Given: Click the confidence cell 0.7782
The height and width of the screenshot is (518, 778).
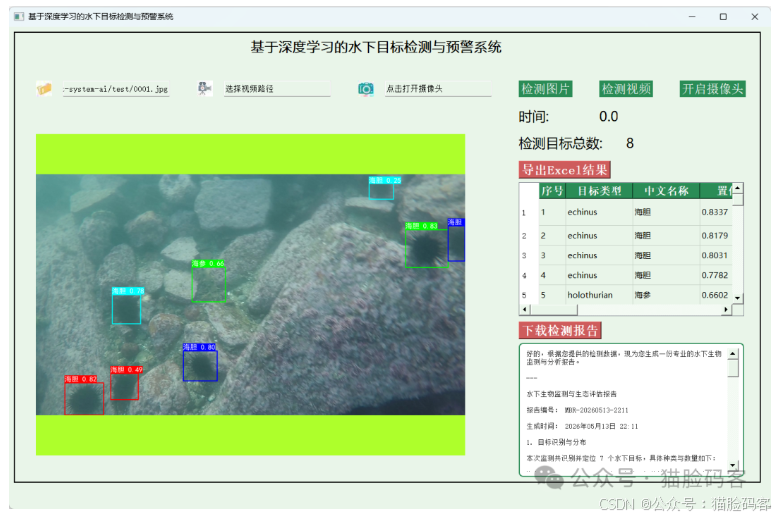Looking at the screenshot, I should (715, 275).
